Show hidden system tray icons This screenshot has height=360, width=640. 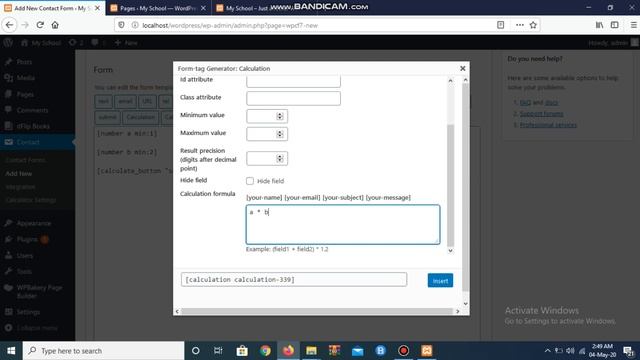tap(547, 351)
